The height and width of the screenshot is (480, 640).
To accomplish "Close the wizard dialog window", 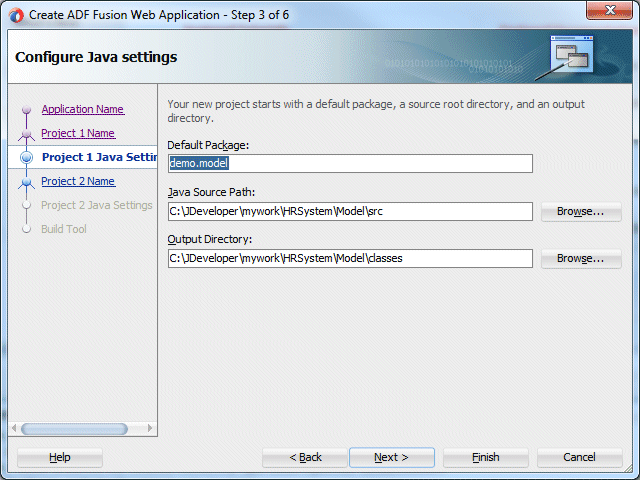I will (609, 10).
